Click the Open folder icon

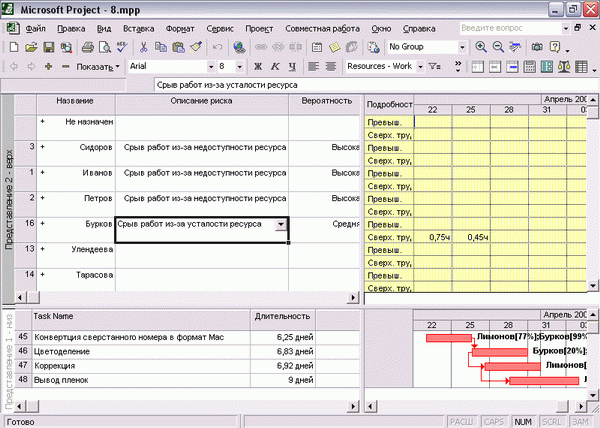tap(31, 47)
